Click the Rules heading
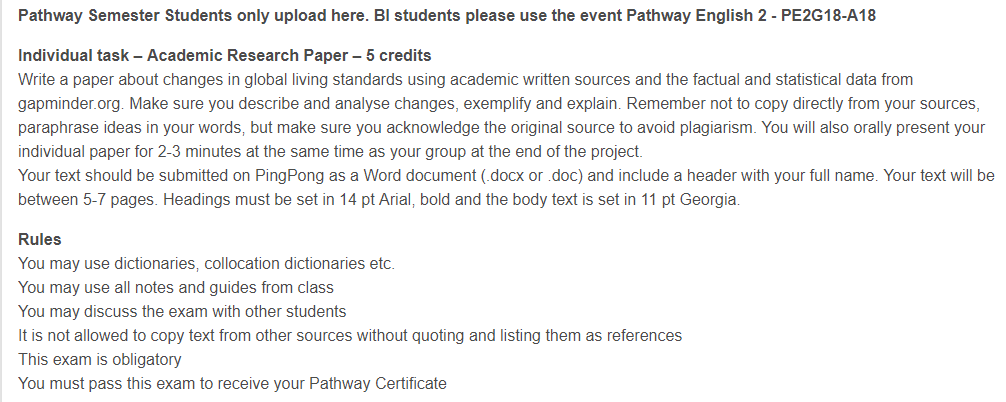Viewport: 1006px width, 402px height. [40, 240]
